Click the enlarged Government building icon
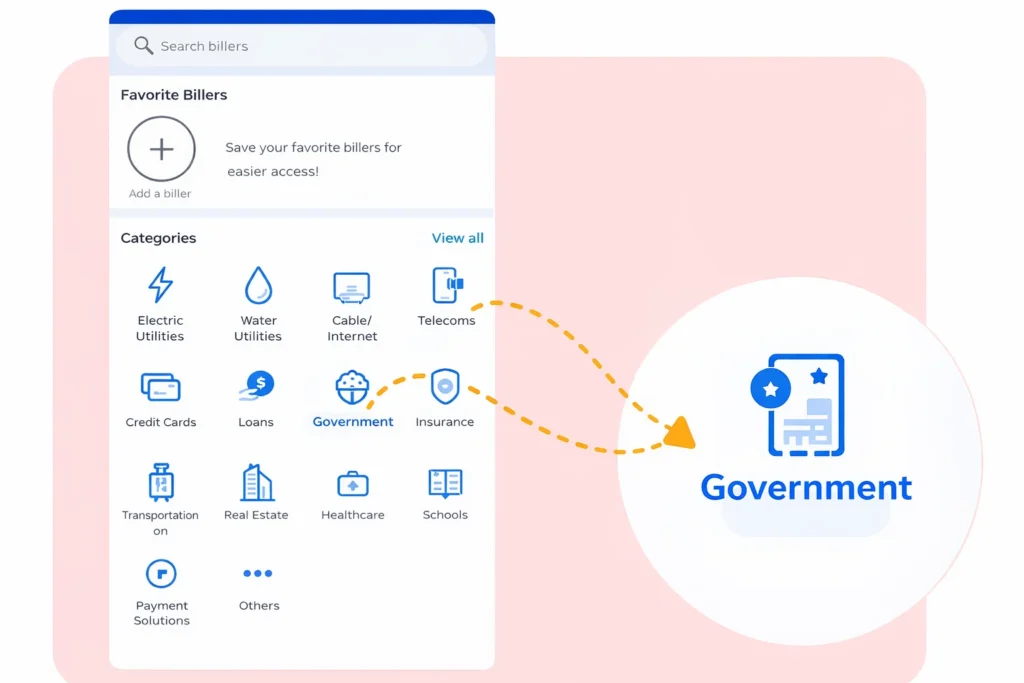The image size is (1024, 683). (797, 405)
